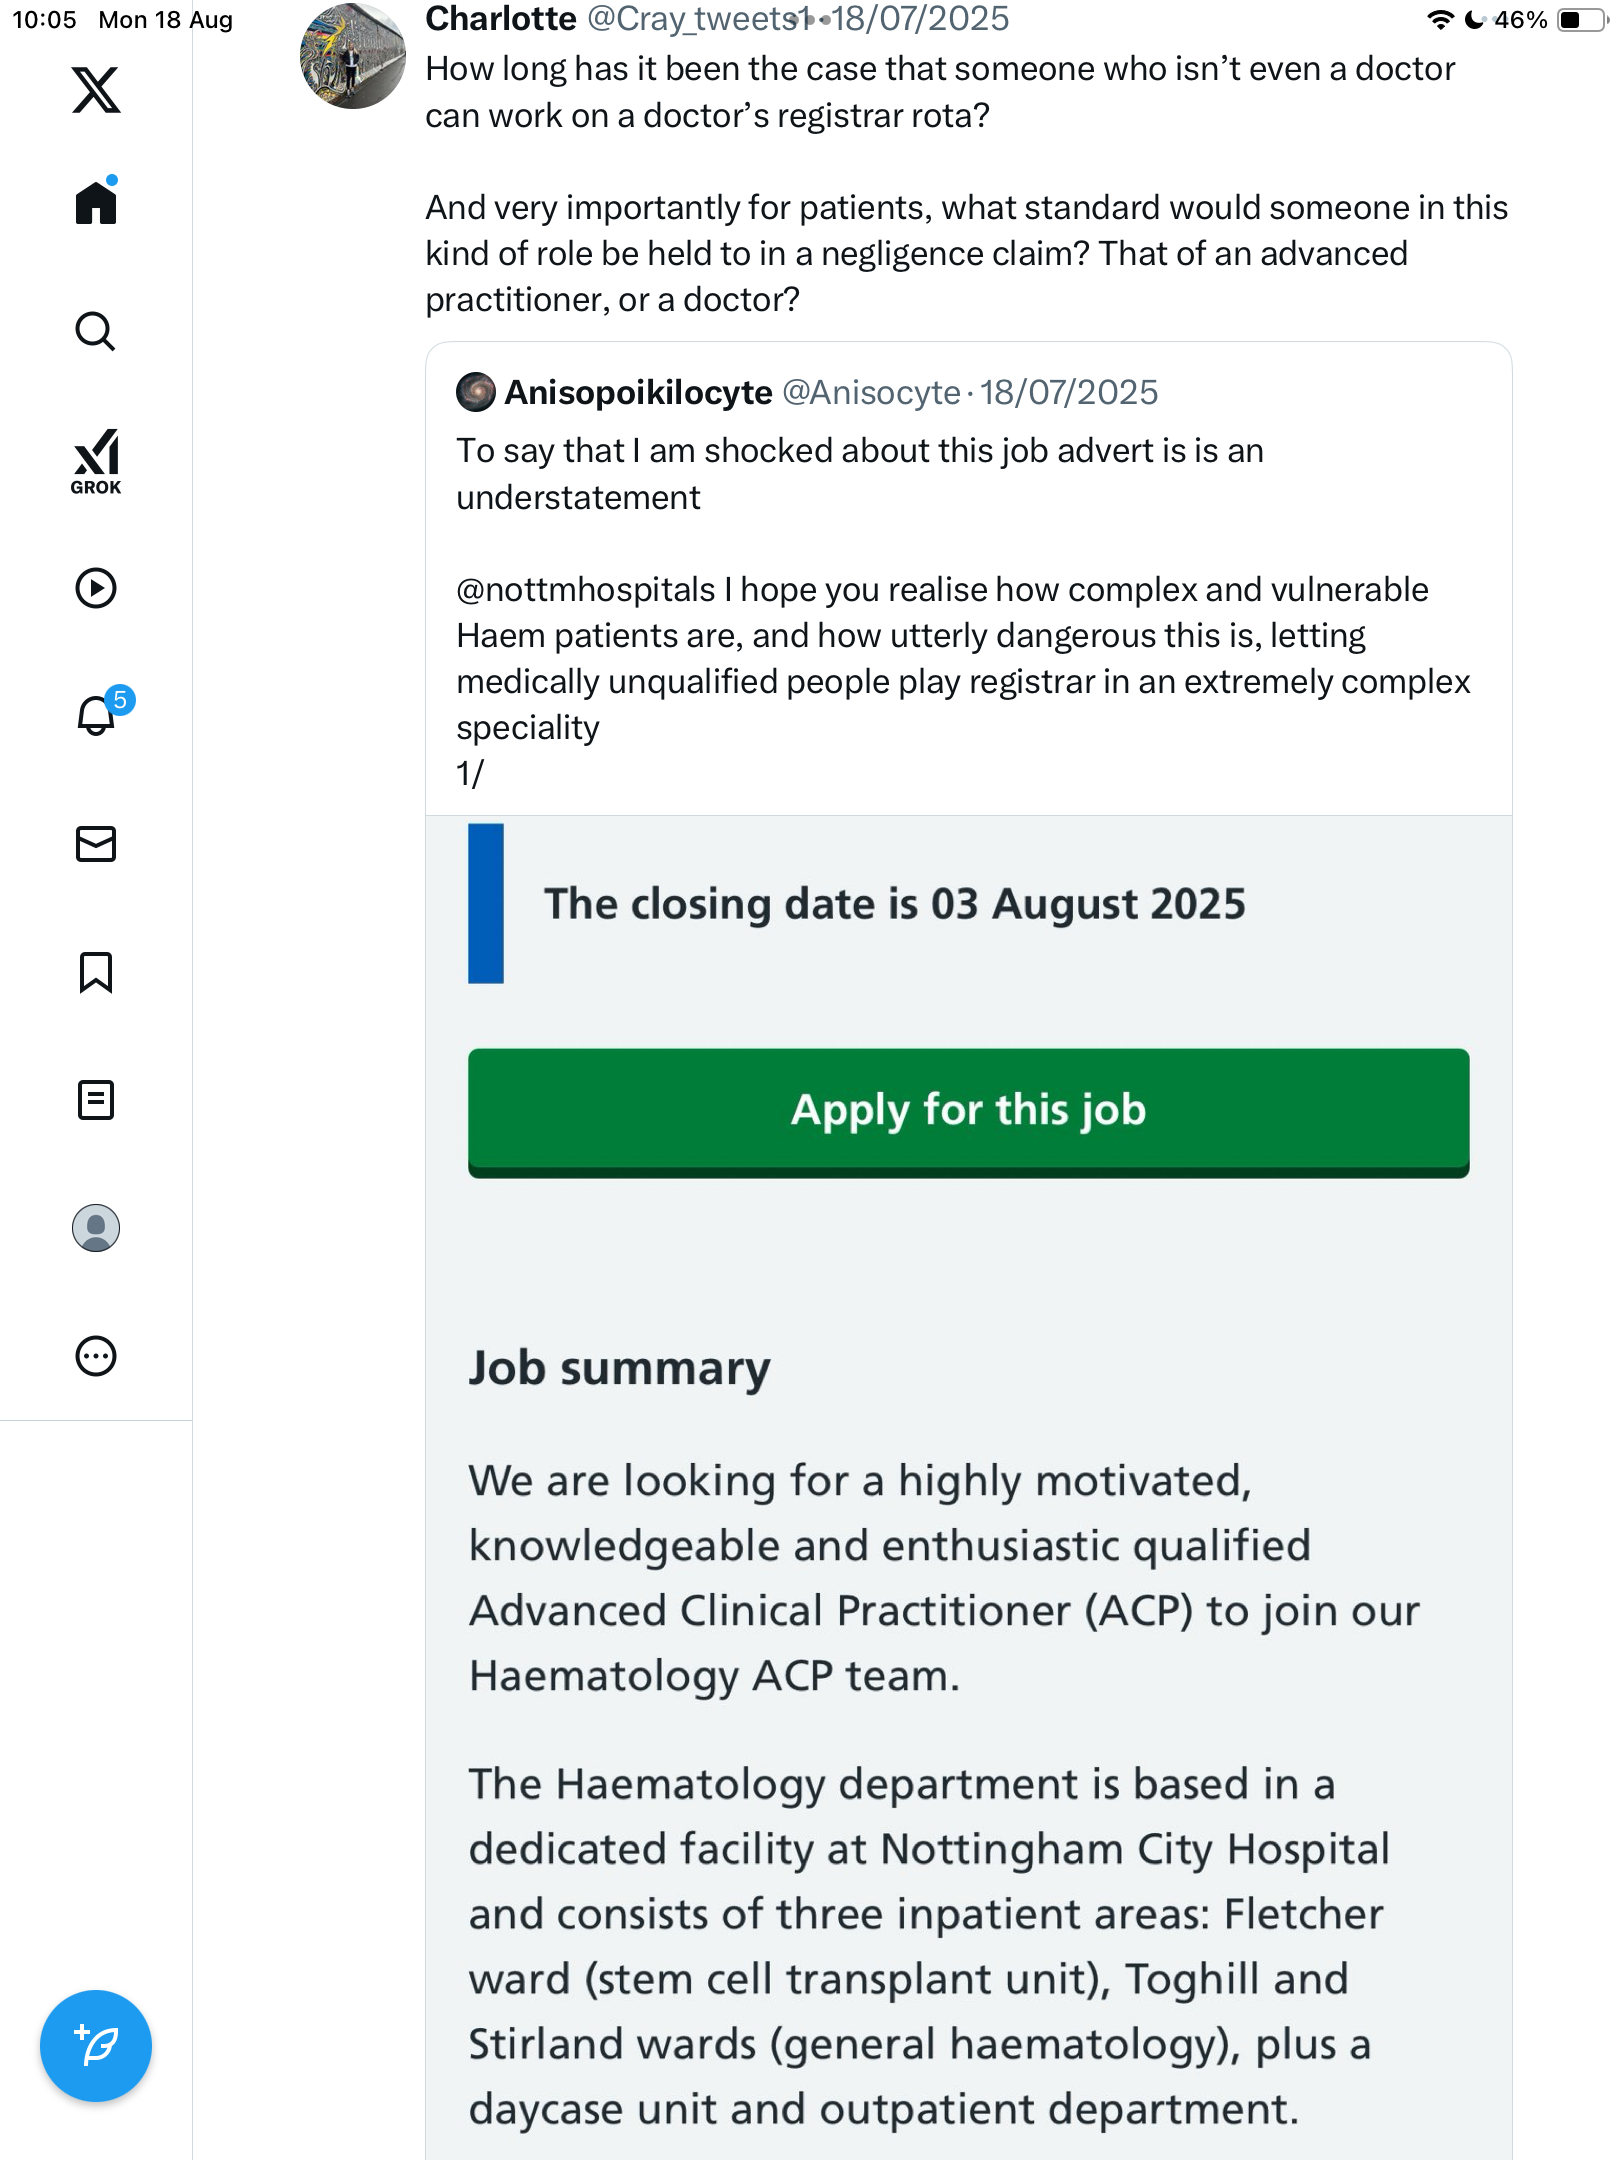This screenshot has height=2160, width=1620.
Task: Launch the Grok assistant
Action: (96, 462)
